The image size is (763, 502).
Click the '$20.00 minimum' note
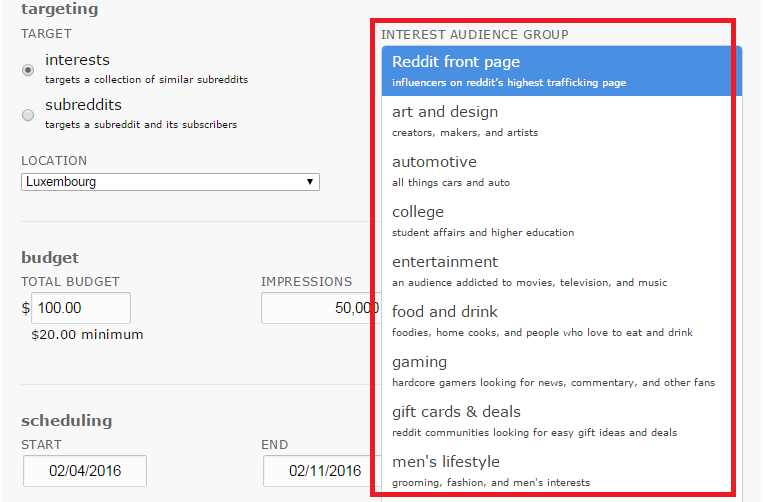coord(87,335)
